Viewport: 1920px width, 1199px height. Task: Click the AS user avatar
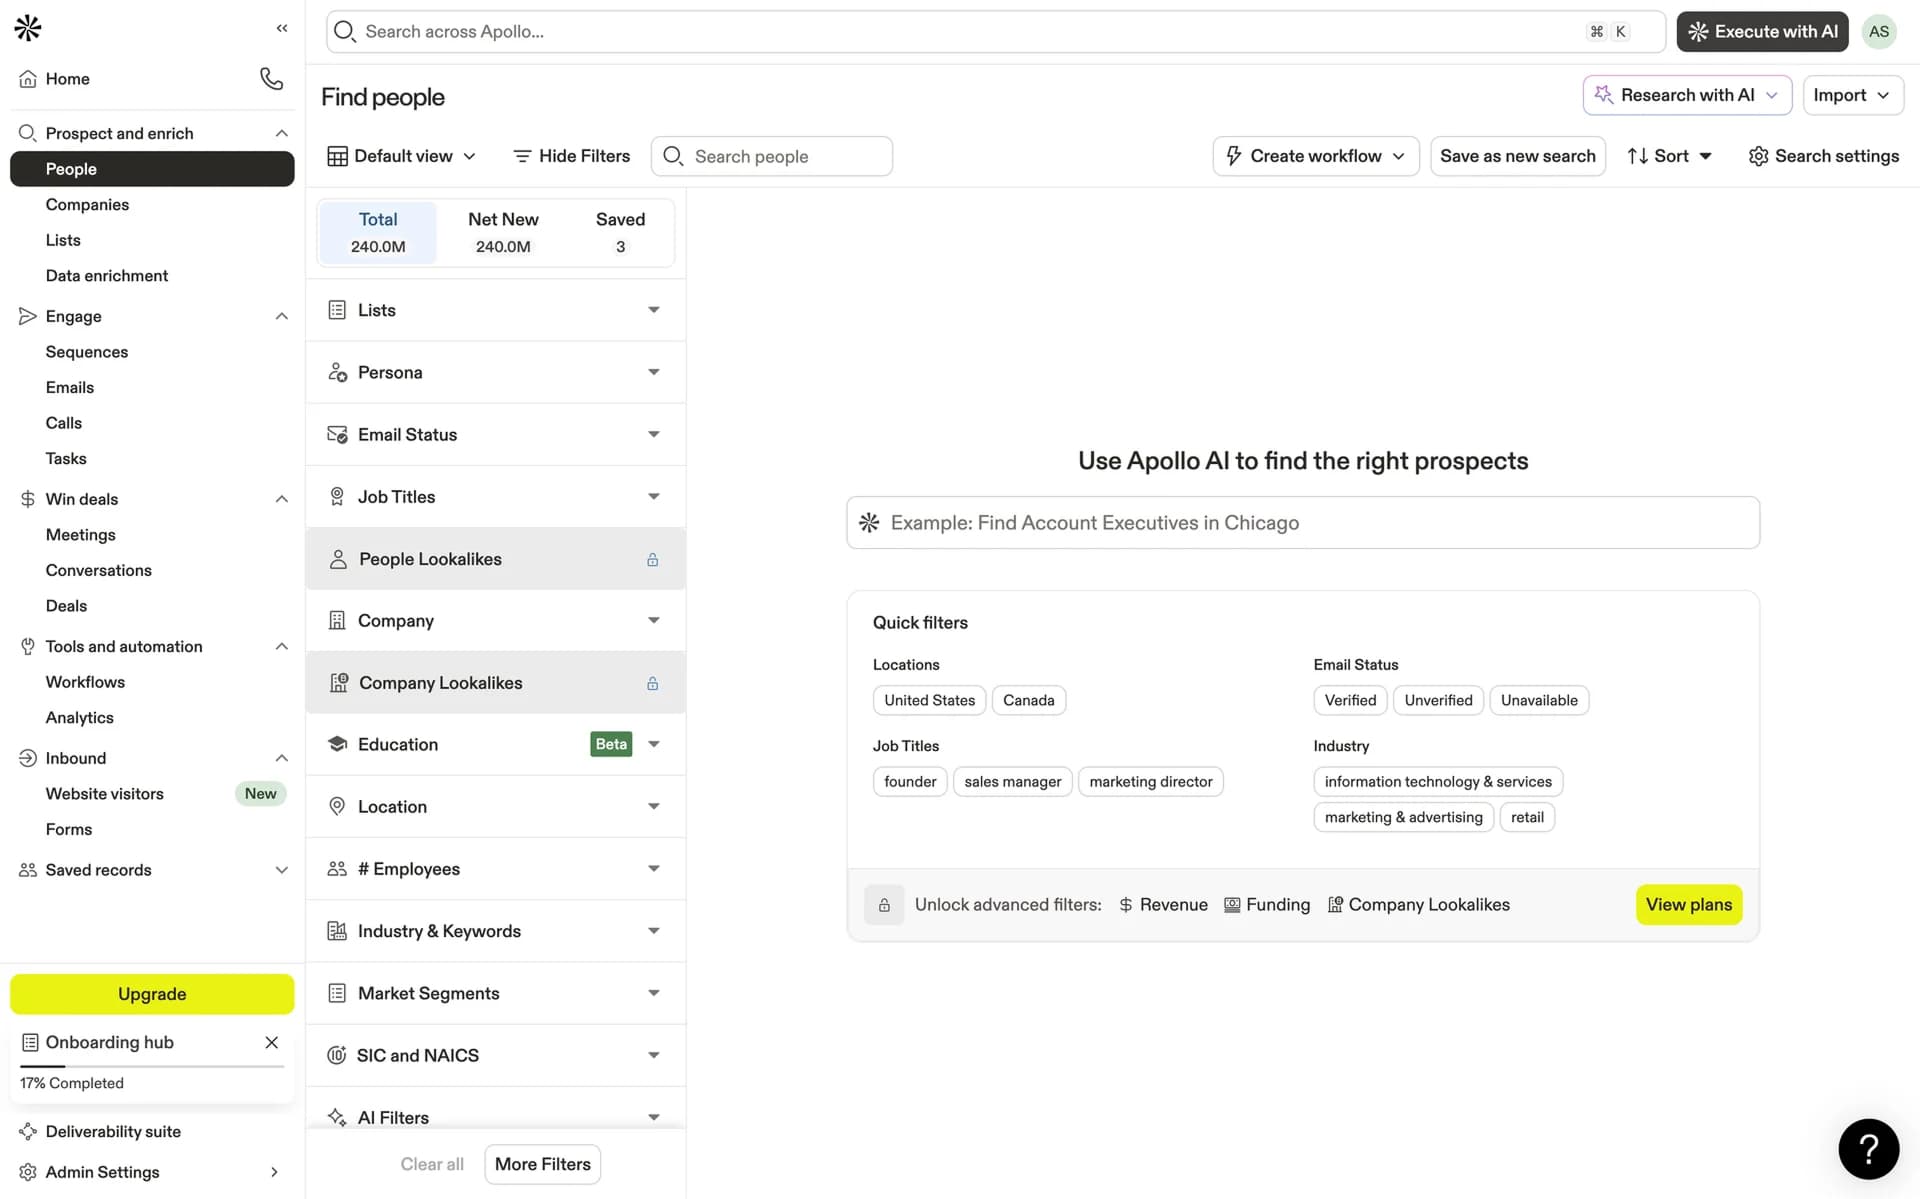[1879, 31]
